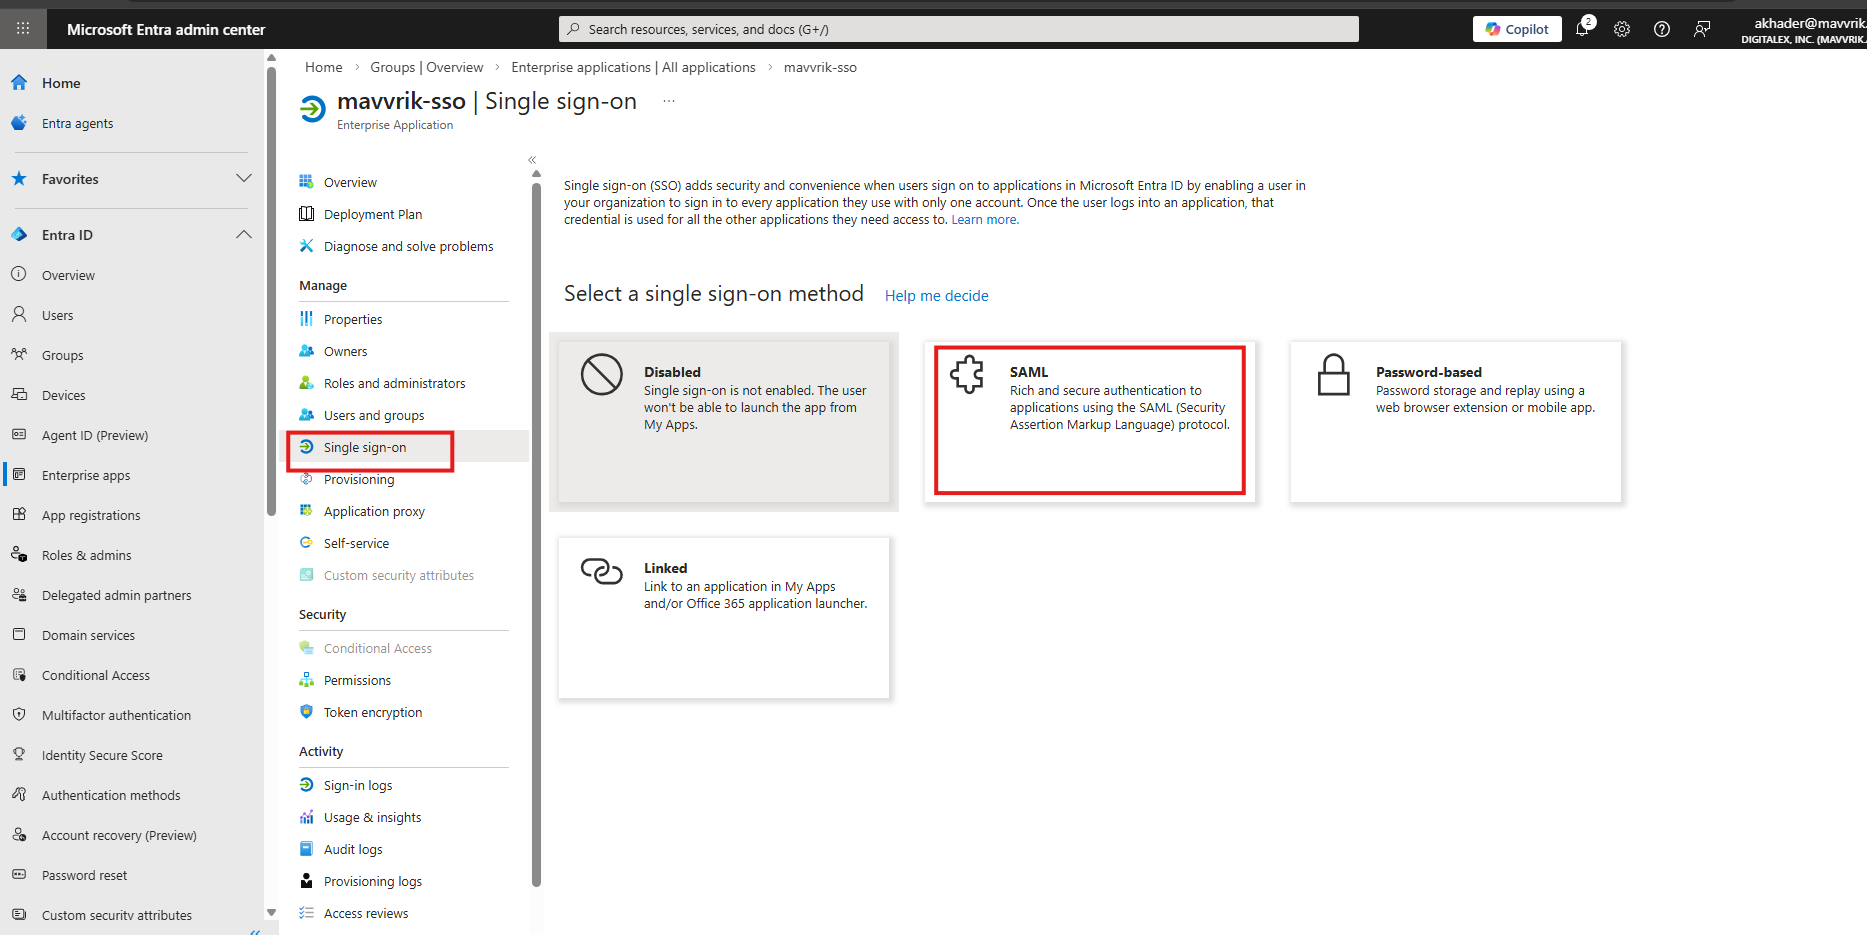
Task: Open the notifications bell icon
Action: tap(1582, 29)
